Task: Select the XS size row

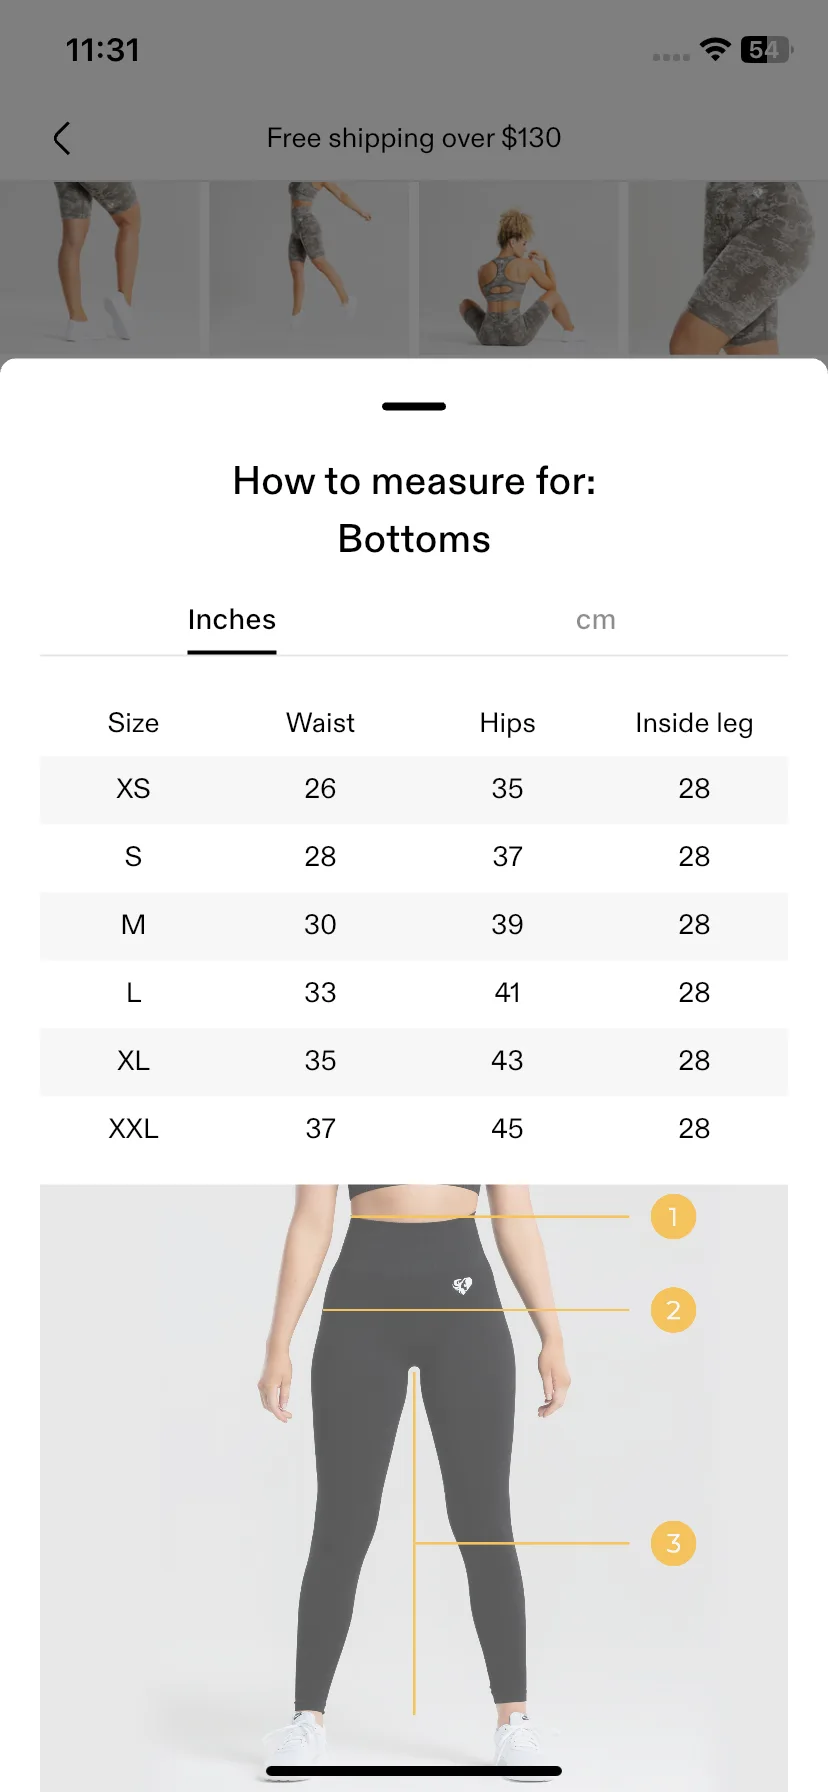Action: coord(414,789)
